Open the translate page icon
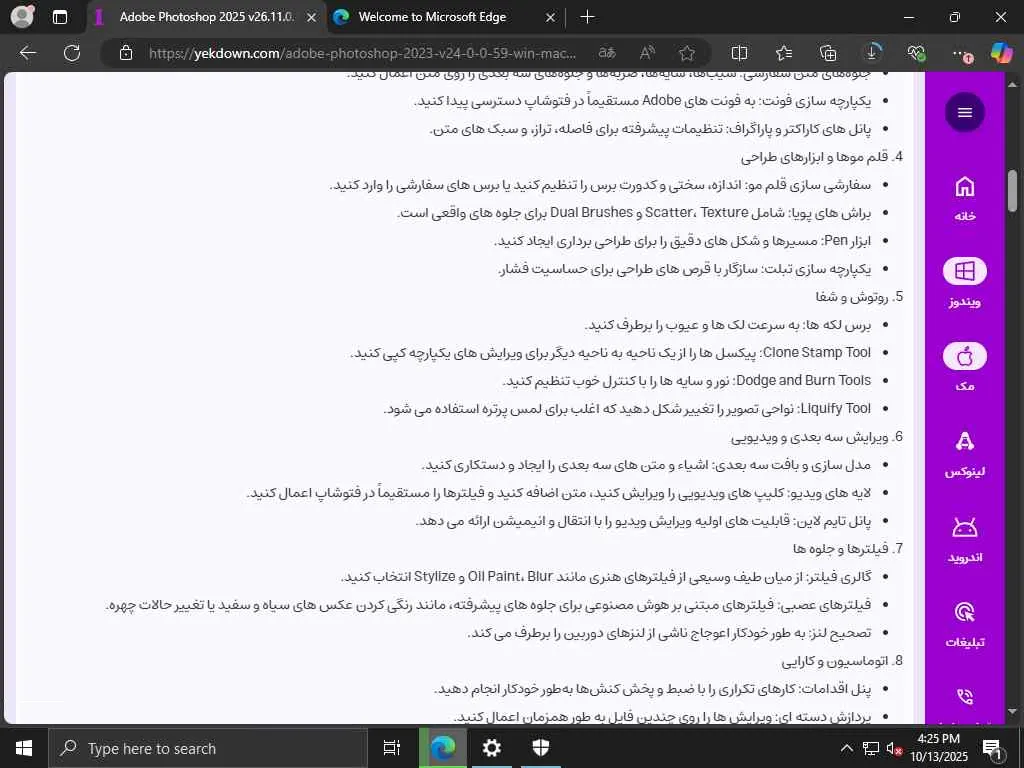Viewport: 1024px width, 768px height. 607,53
